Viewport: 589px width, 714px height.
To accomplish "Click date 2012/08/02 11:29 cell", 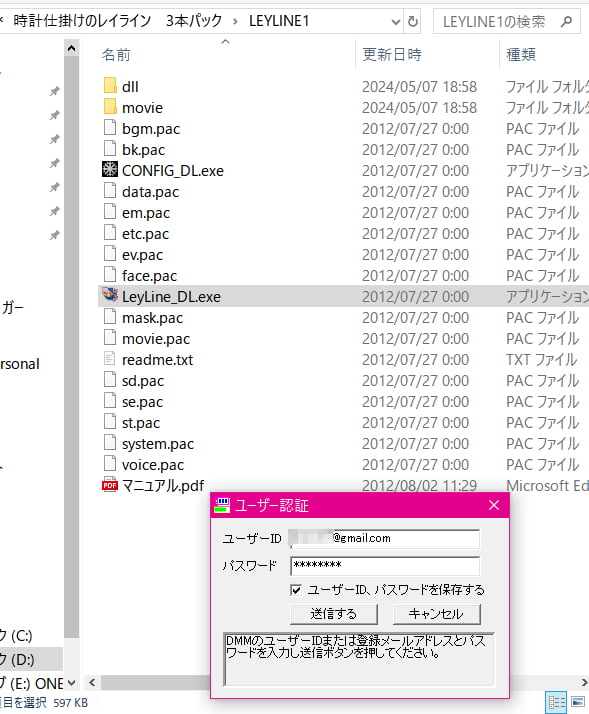I will click(419, 486).
